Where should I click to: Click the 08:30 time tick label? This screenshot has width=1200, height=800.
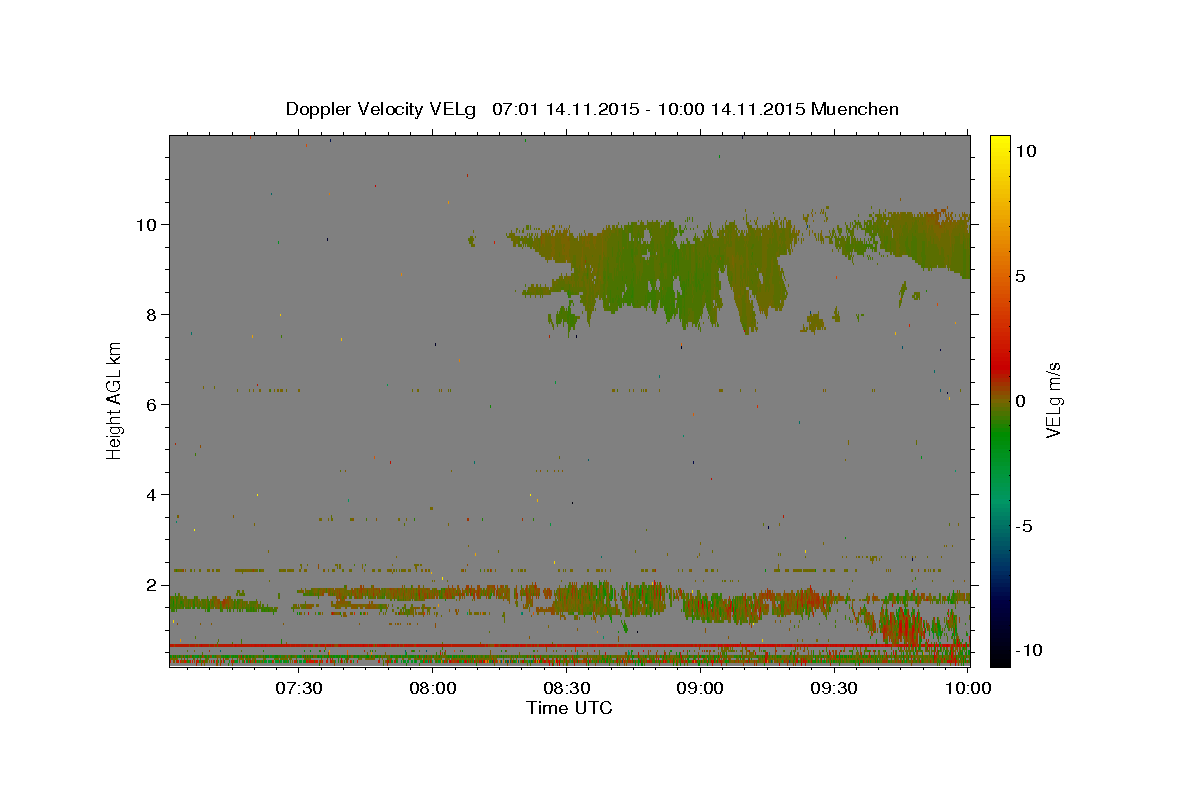[x=567, y=688]
